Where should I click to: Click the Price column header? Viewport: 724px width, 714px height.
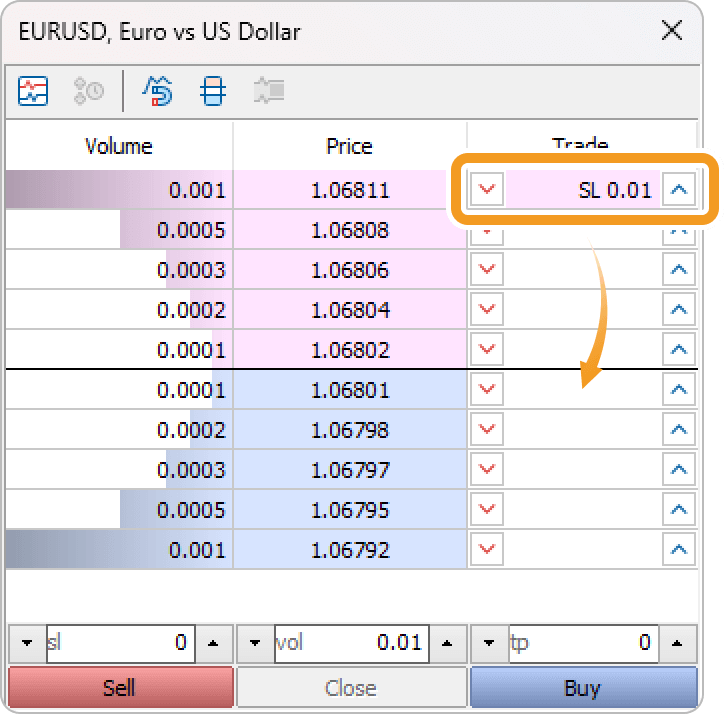point(350,146)
